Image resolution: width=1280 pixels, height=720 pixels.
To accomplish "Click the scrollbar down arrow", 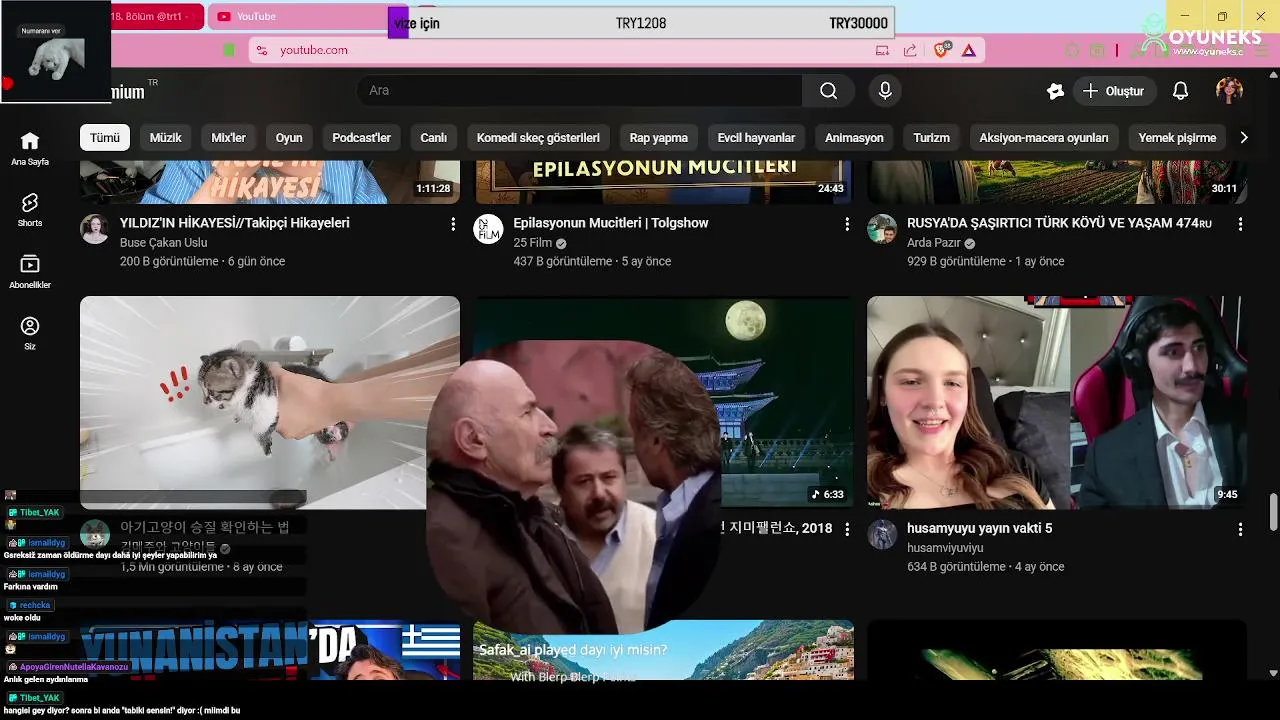I will 1273,674.
